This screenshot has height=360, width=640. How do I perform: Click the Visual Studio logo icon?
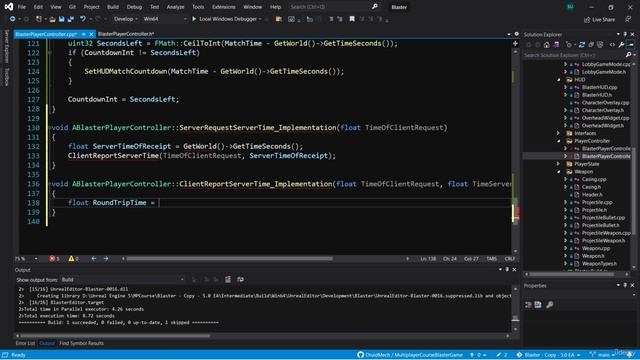(x=9, y=7)
